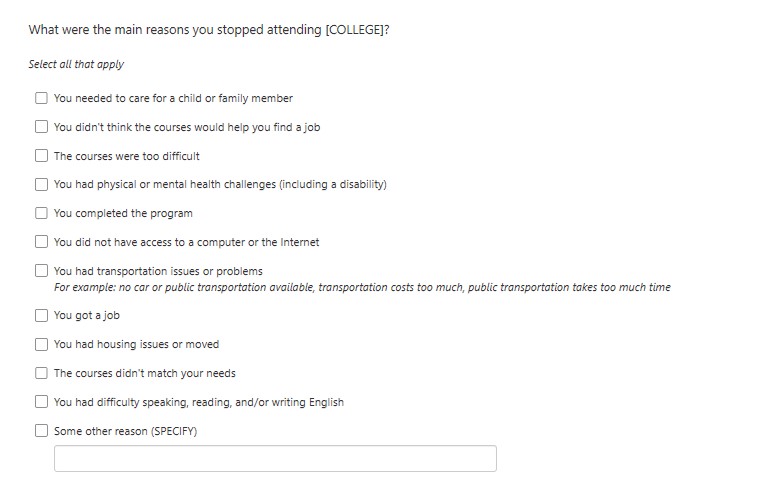775x482 pixels.
Task: Check 'You needed to care for a child' box
Action: click(x=41, y=98)
